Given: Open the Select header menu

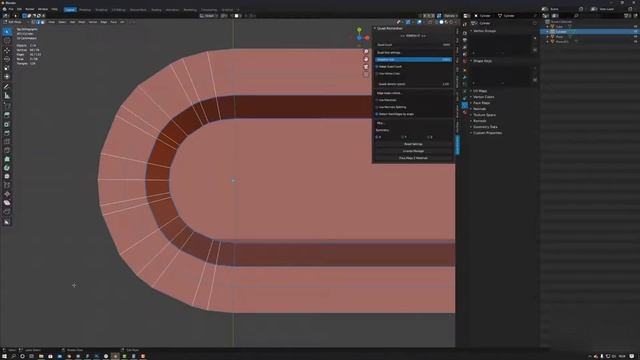Looking at the screenshot, I should point(62,22).
